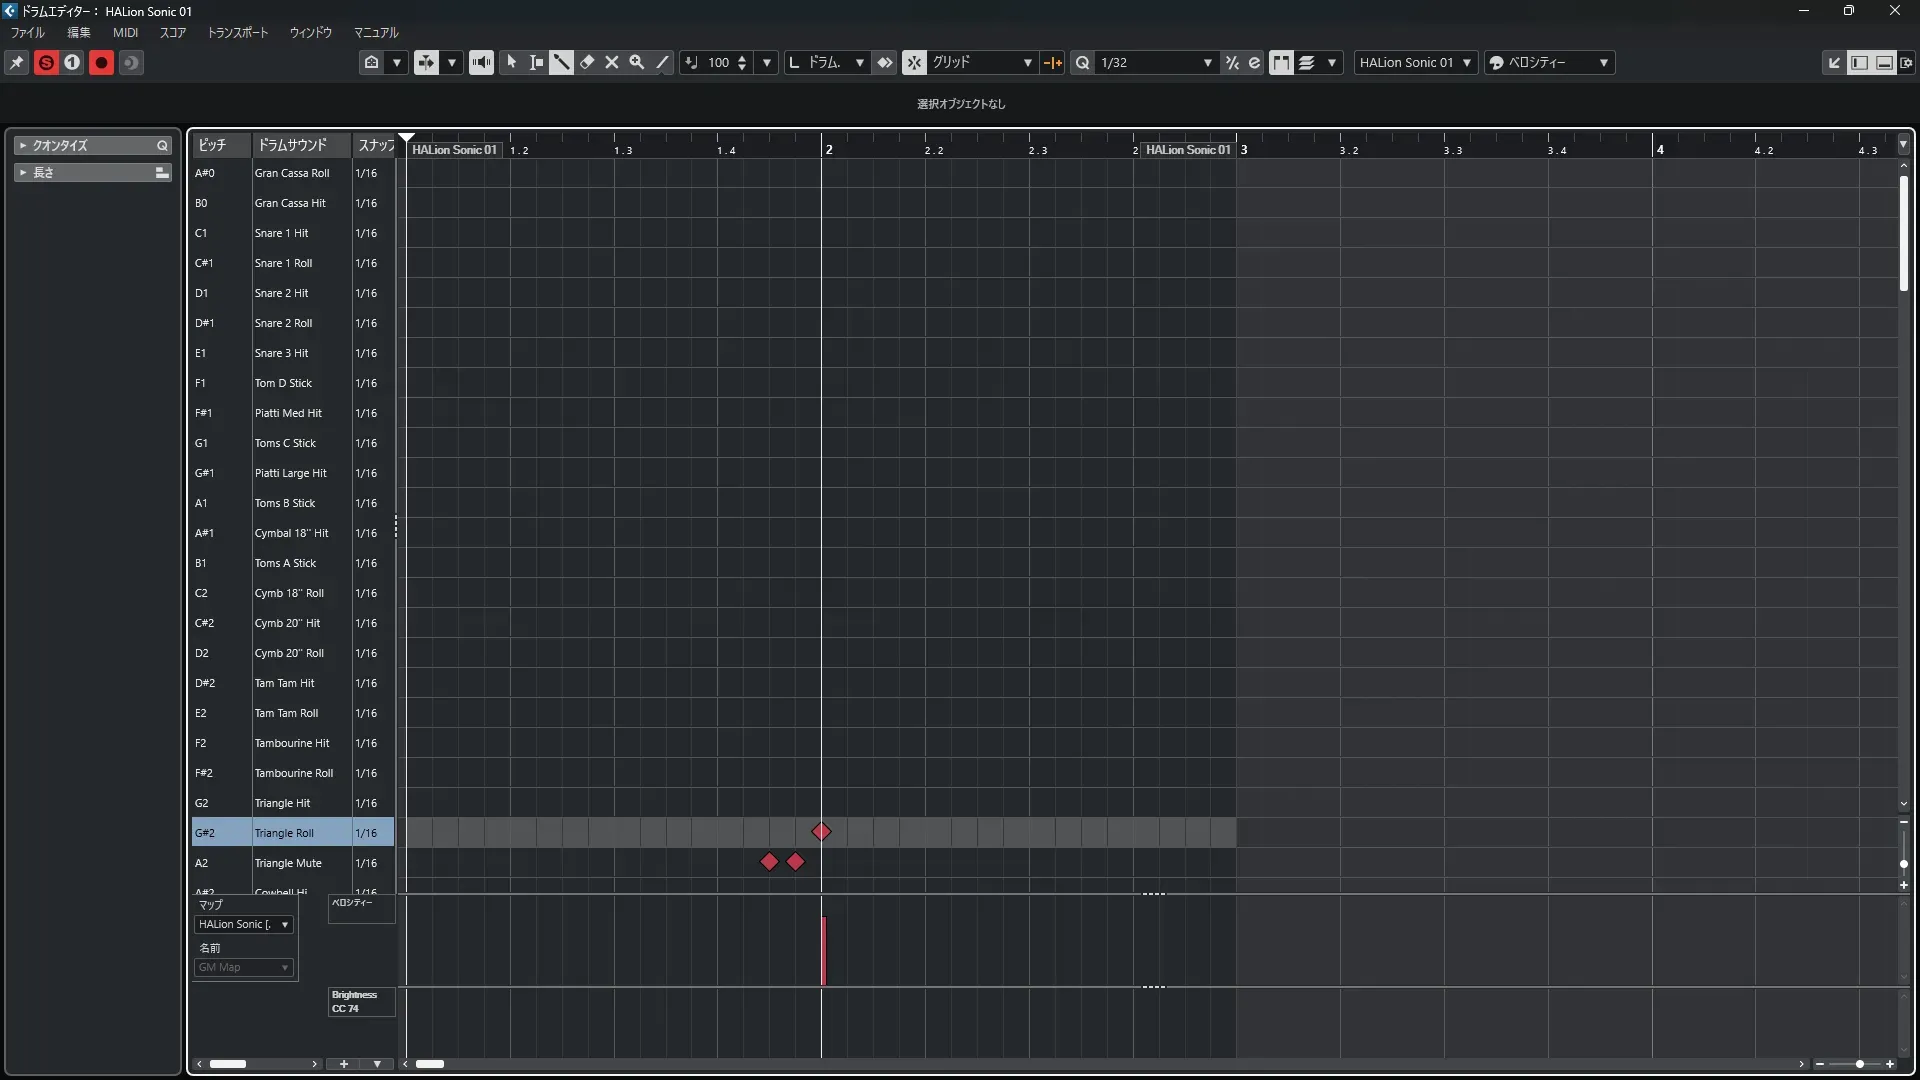Open the HALion Sonic 01 part dropdown
This screenshot has height=1080, width=1920.
pos(1415,62)
